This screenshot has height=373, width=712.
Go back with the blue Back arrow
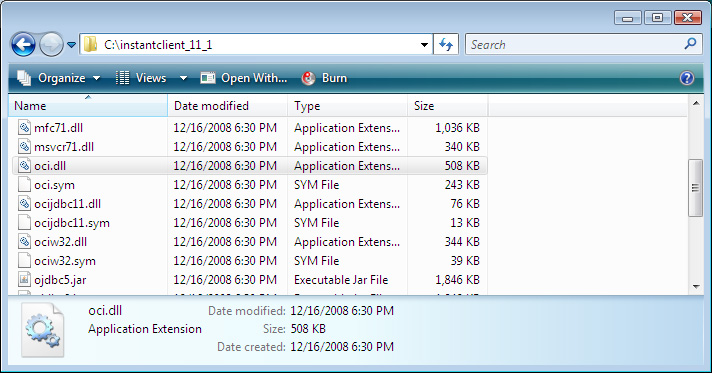coord(23,45)
